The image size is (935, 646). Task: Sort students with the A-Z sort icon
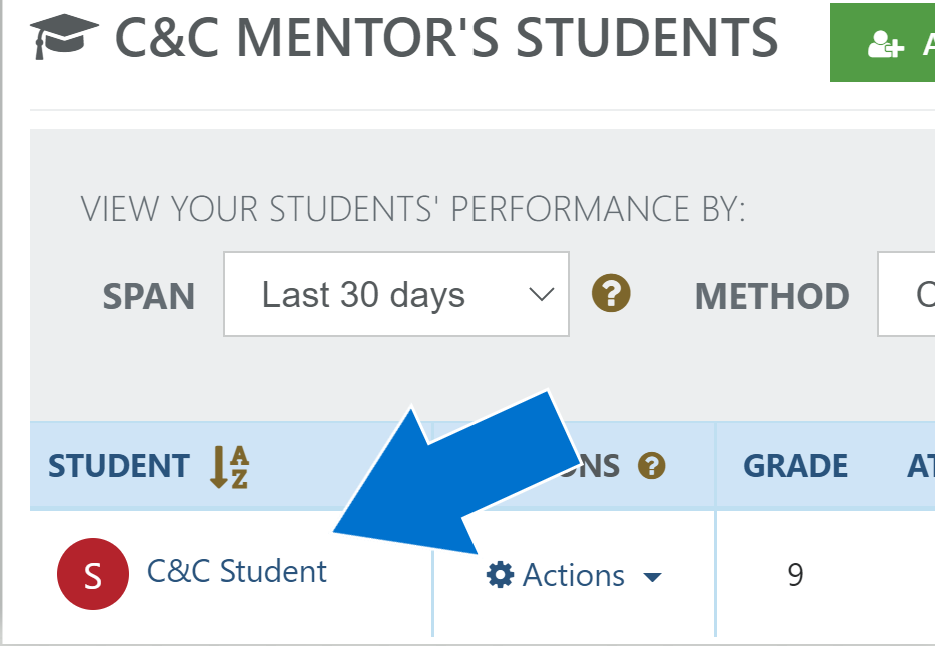229,466
